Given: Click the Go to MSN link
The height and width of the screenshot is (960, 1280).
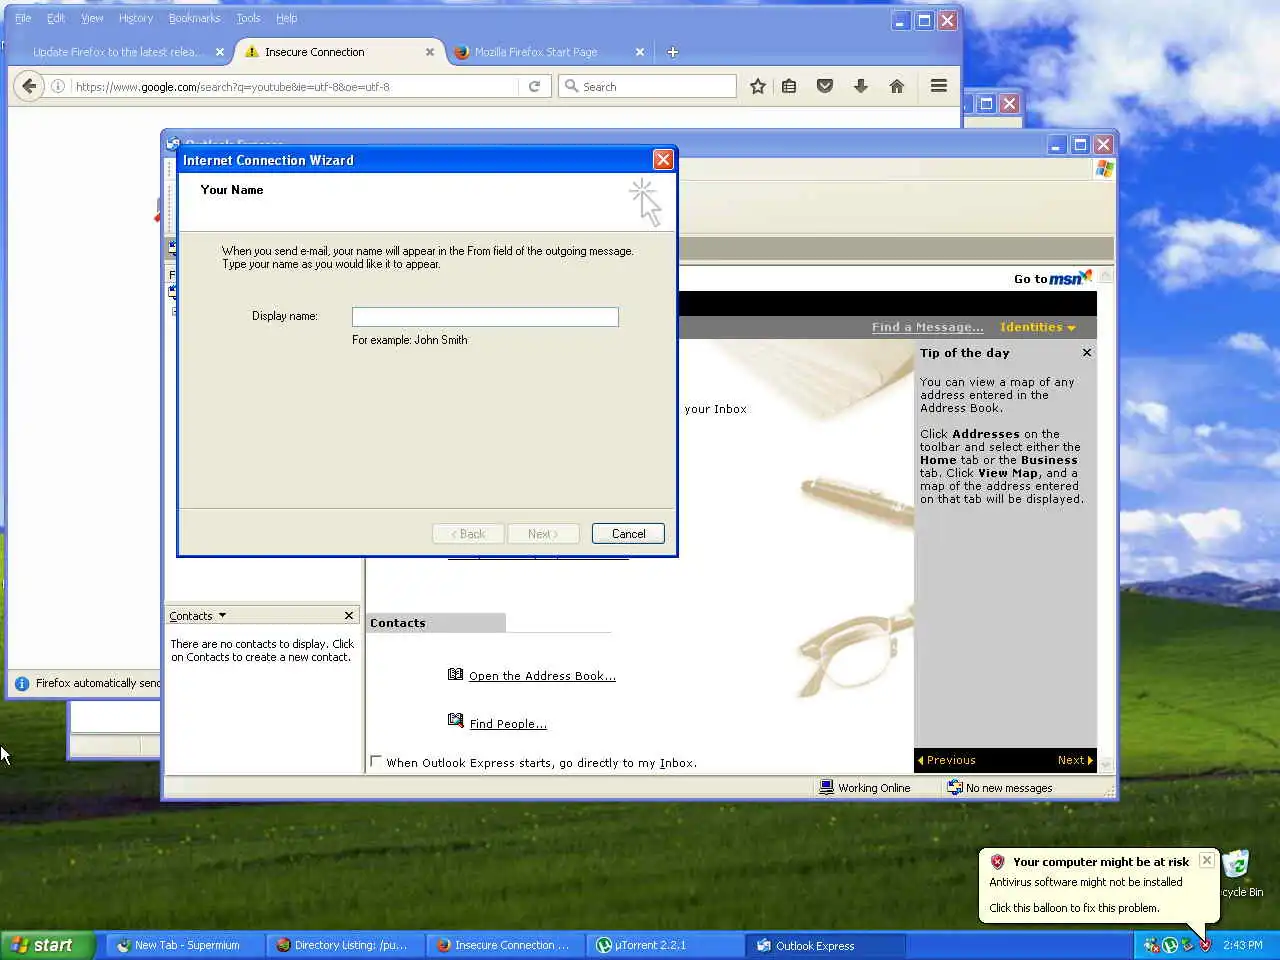Looking at the screenshot, I should pos(1053,278).
